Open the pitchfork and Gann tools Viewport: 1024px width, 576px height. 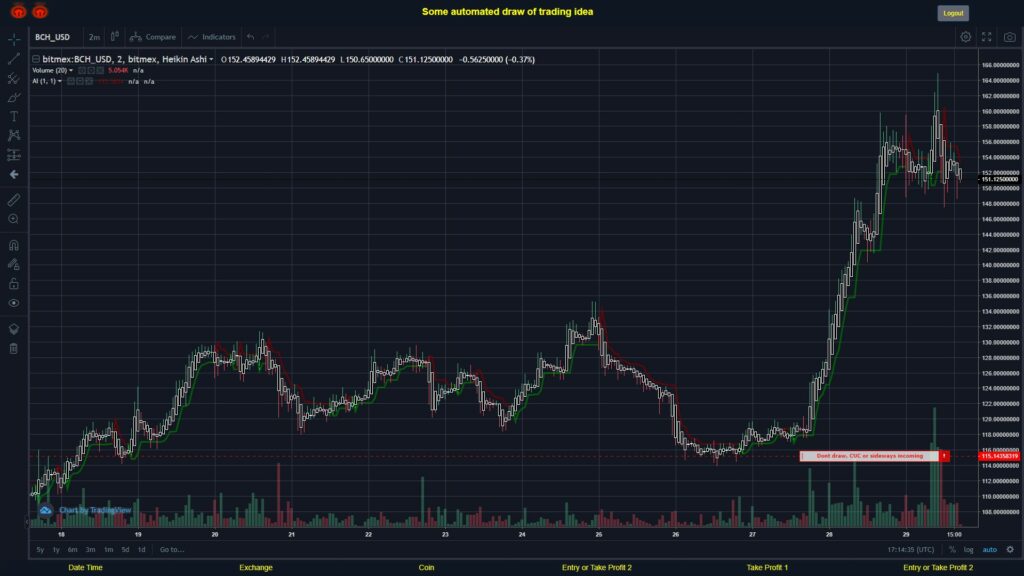[x=14, y=78]
